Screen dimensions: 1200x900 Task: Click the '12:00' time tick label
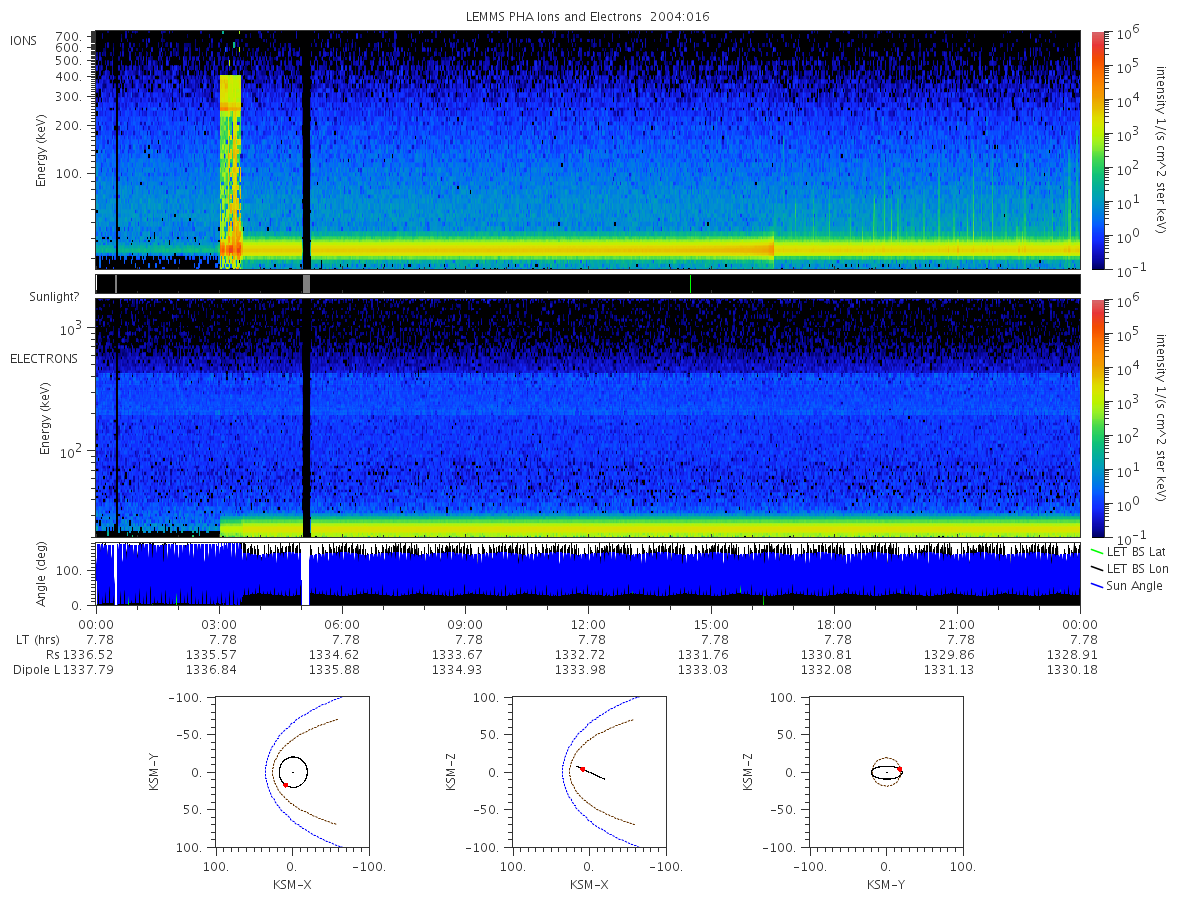588,623
